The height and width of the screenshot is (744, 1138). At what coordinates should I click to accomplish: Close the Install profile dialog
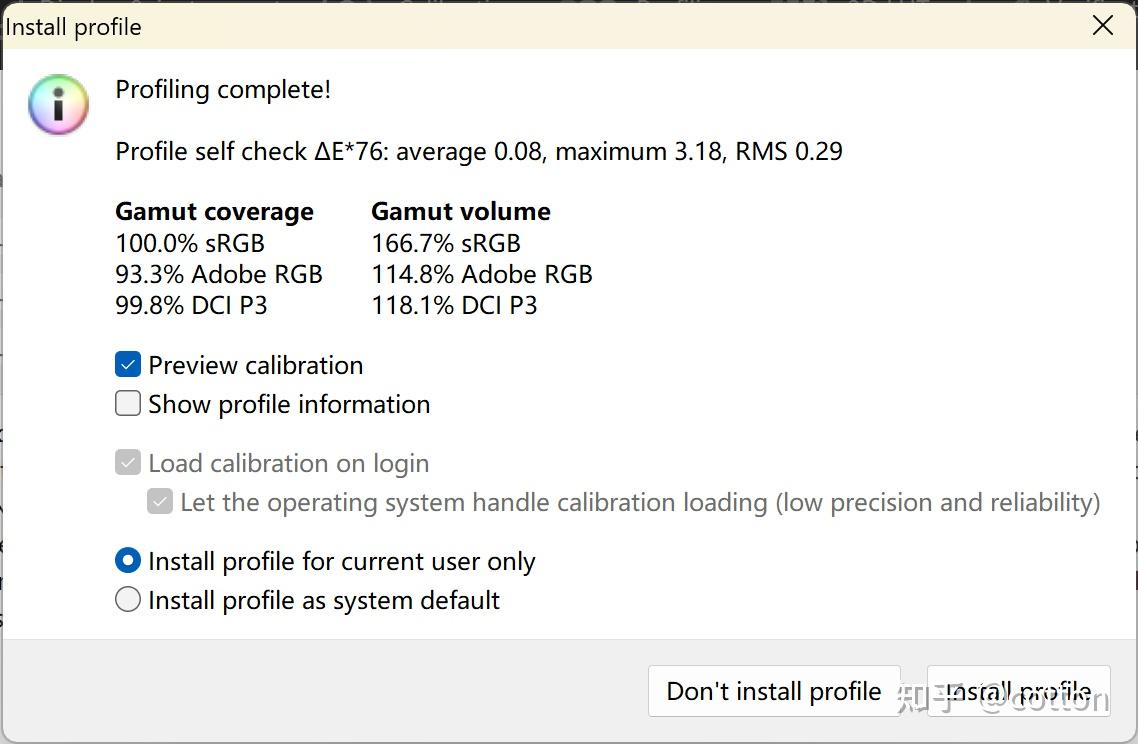coord(1102,26)
